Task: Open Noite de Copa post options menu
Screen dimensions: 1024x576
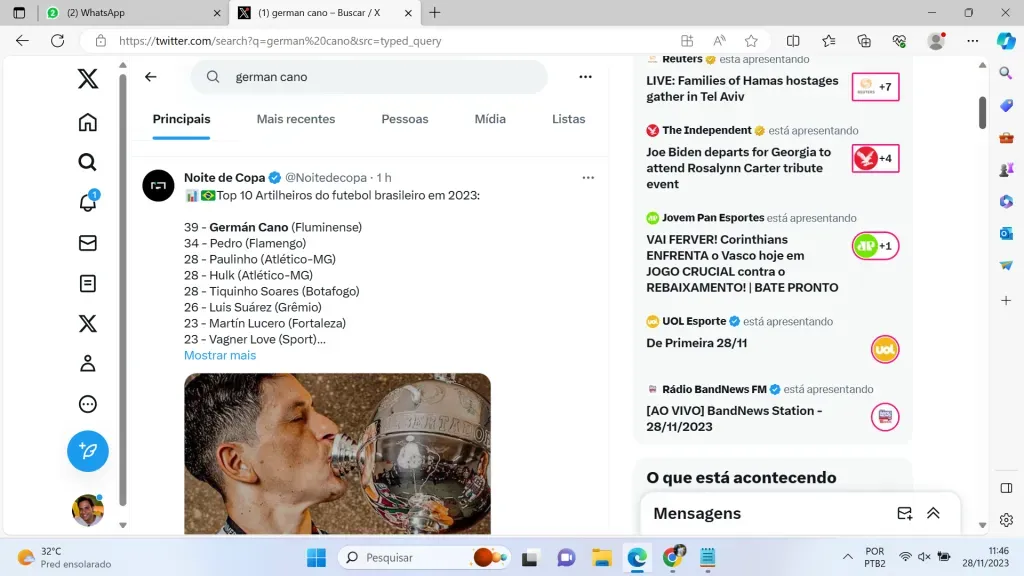Action: pos(588,178)
